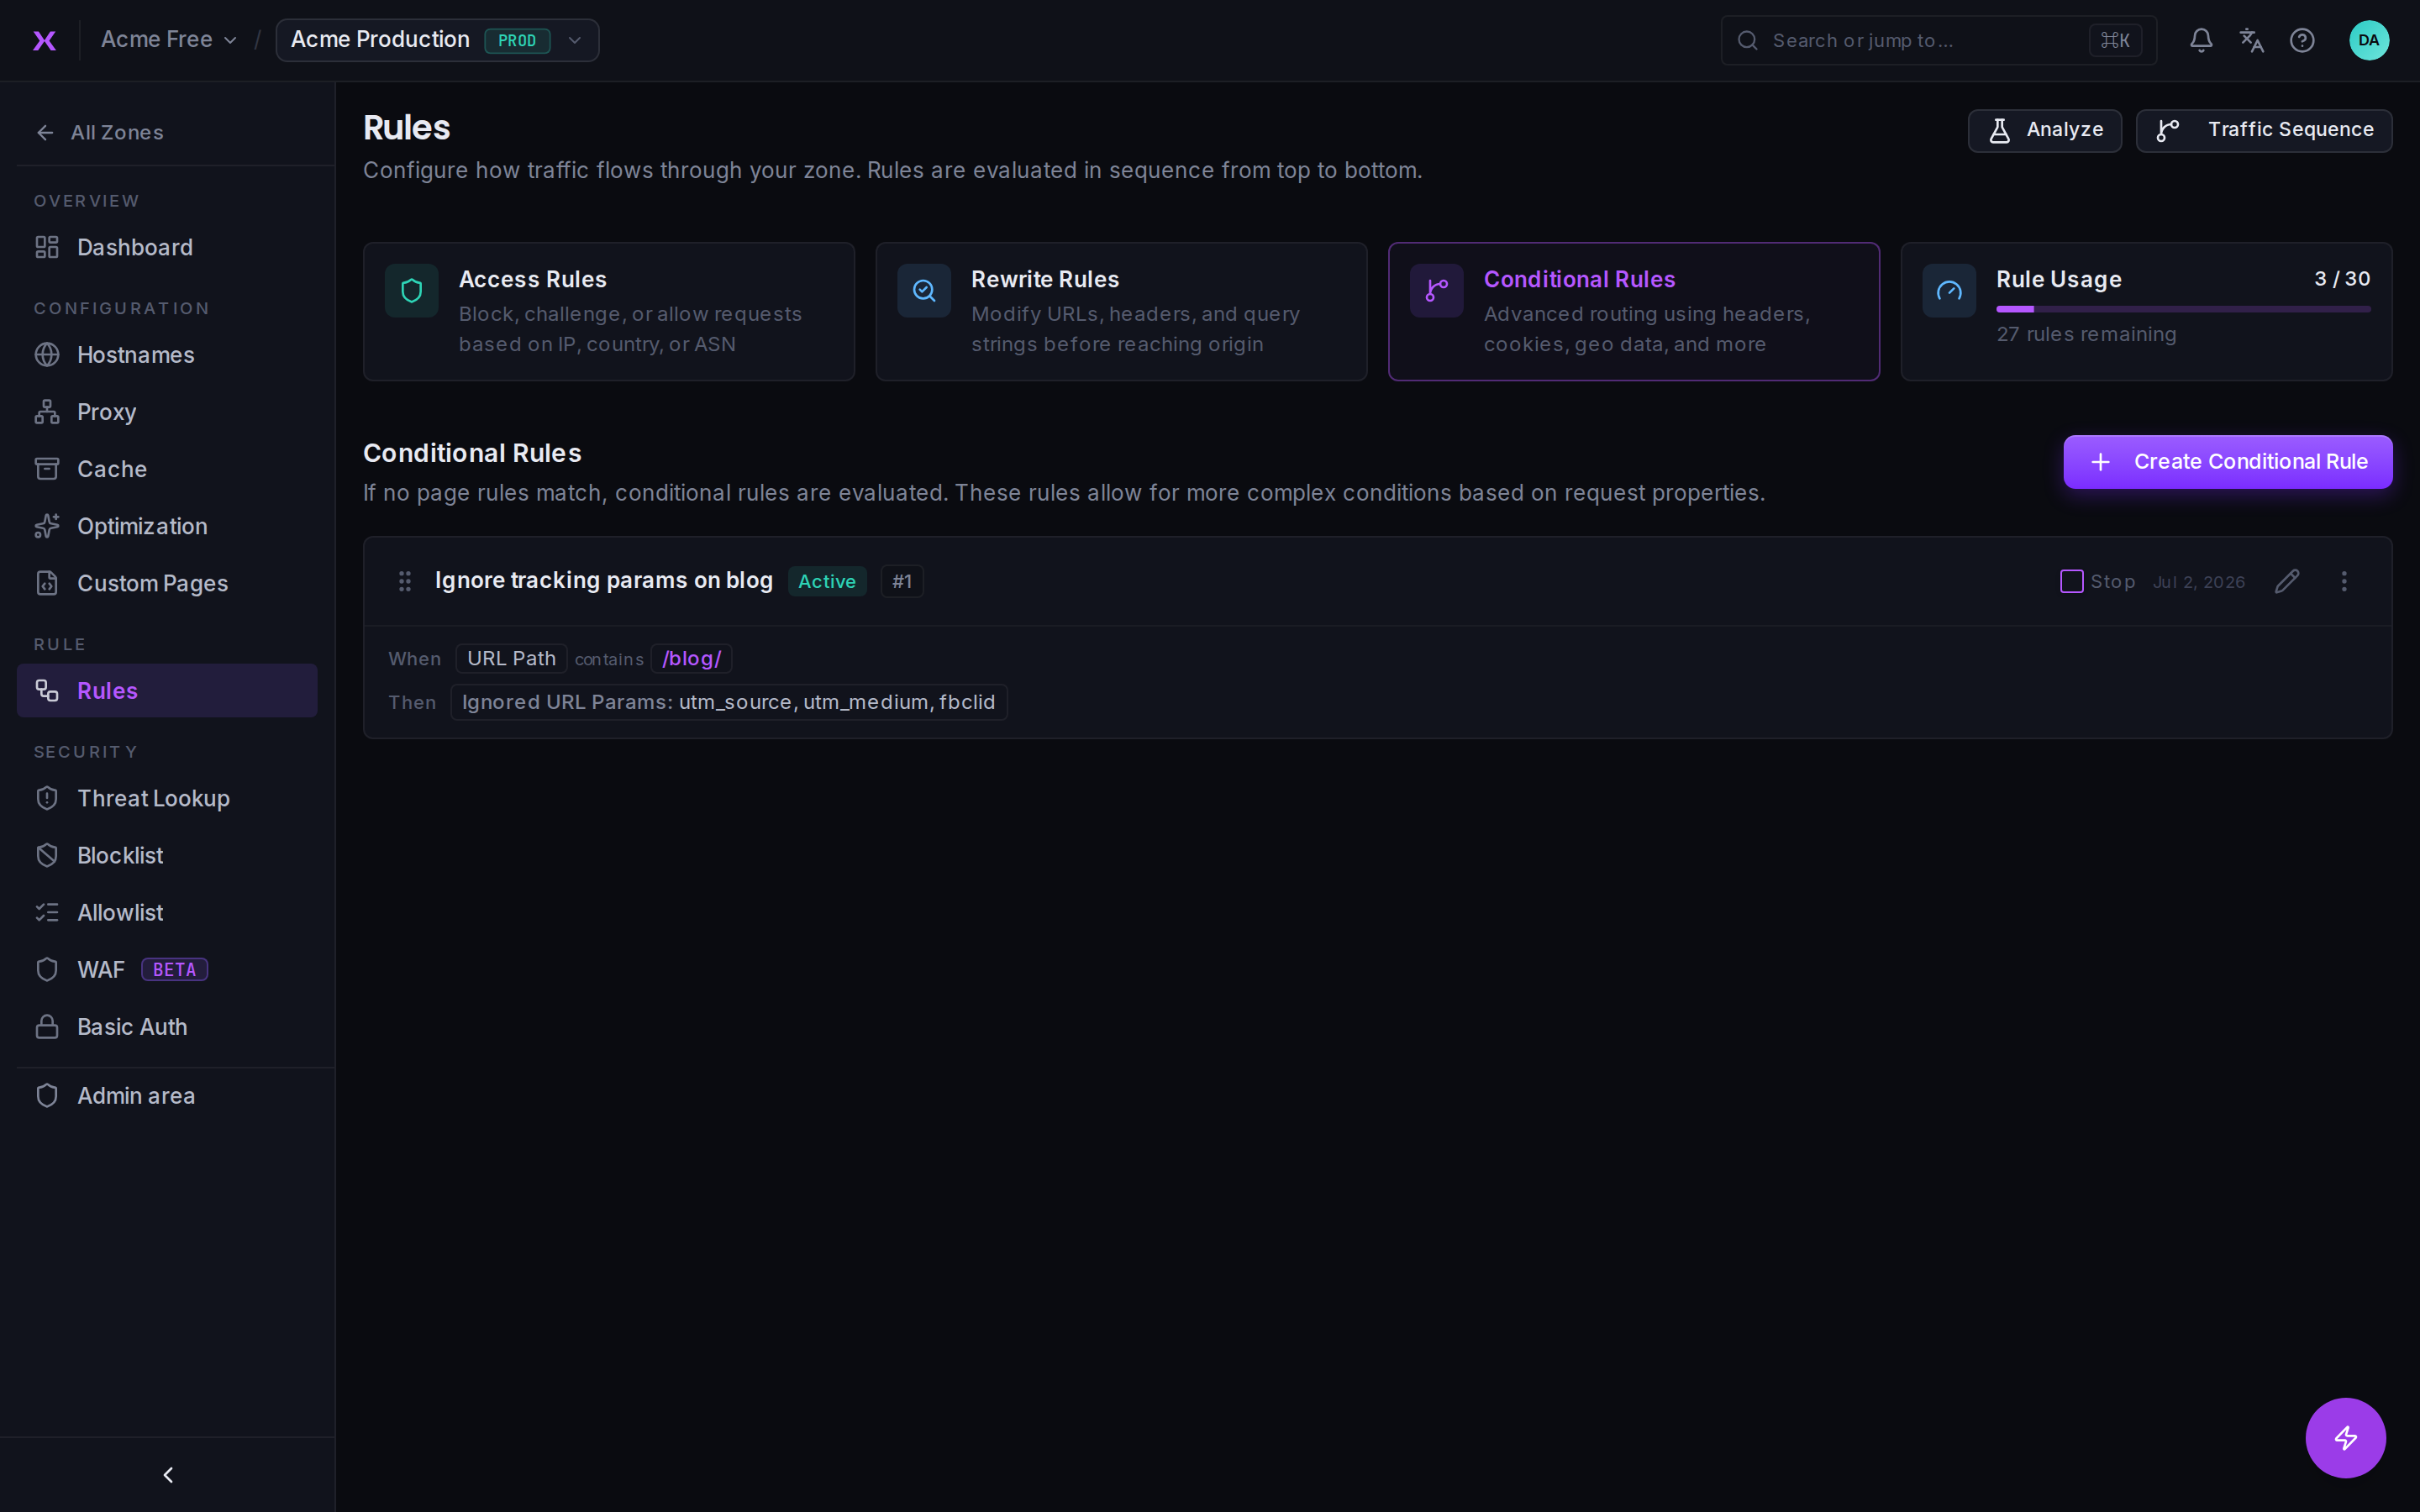Viewport: 2420px width, 1512px height.
Task: Click the Rule Usage progress bar
Action: [x=2183, y=309]
